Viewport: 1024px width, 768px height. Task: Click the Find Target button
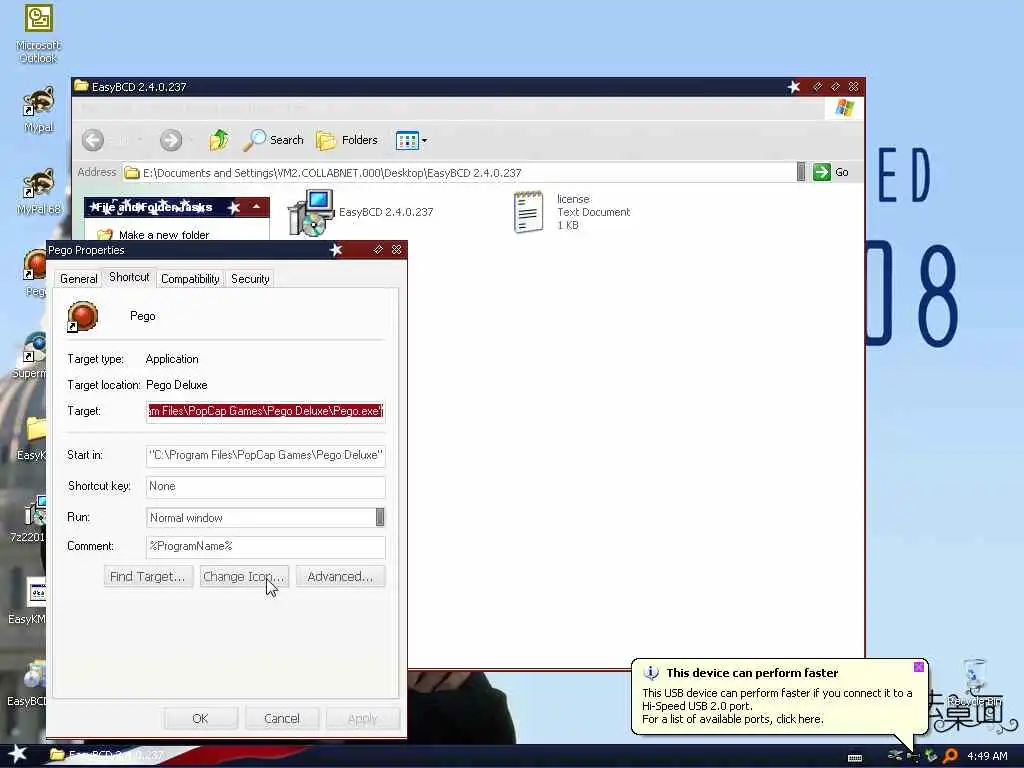pos(148,577)
